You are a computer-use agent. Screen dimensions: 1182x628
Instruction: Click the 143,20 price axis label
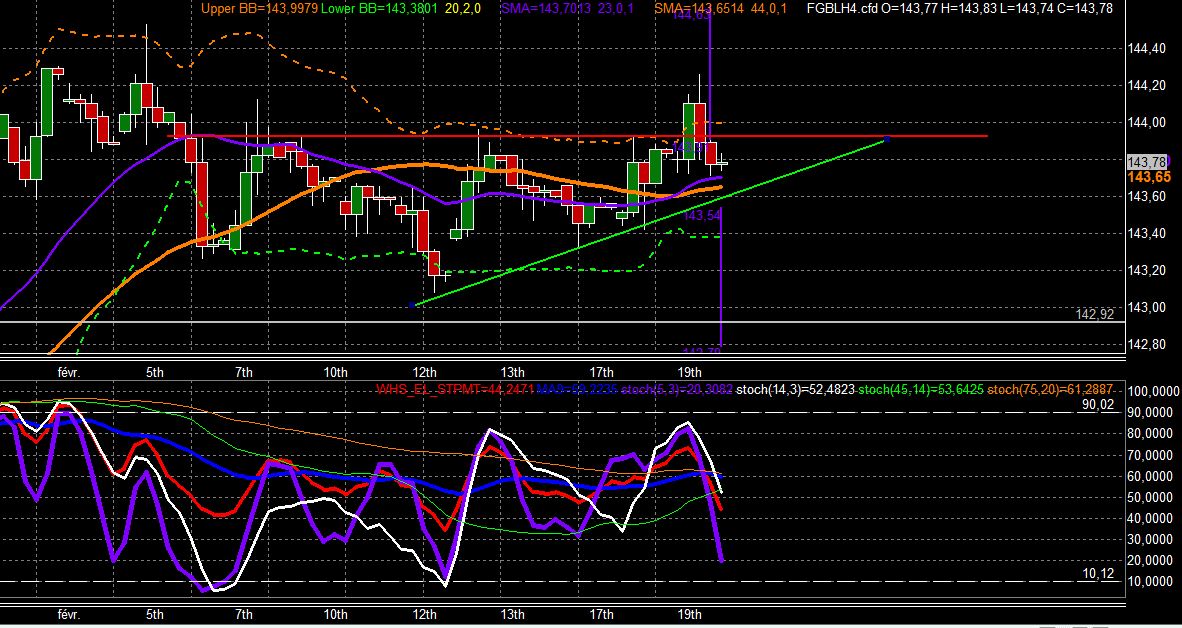[1149, 270]
